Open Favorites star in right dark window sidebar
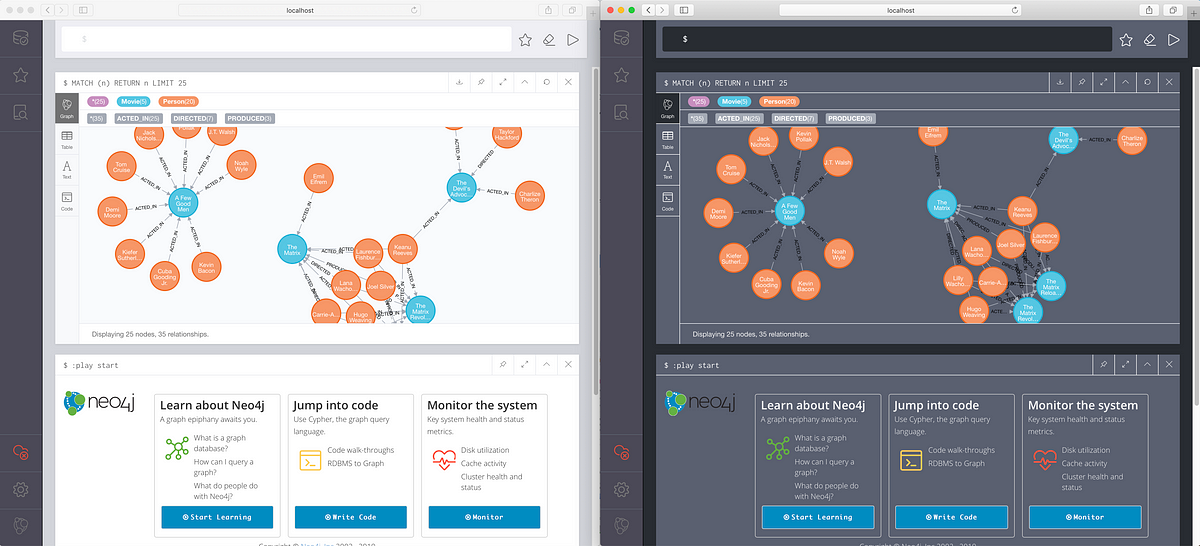 pos(621,76)
